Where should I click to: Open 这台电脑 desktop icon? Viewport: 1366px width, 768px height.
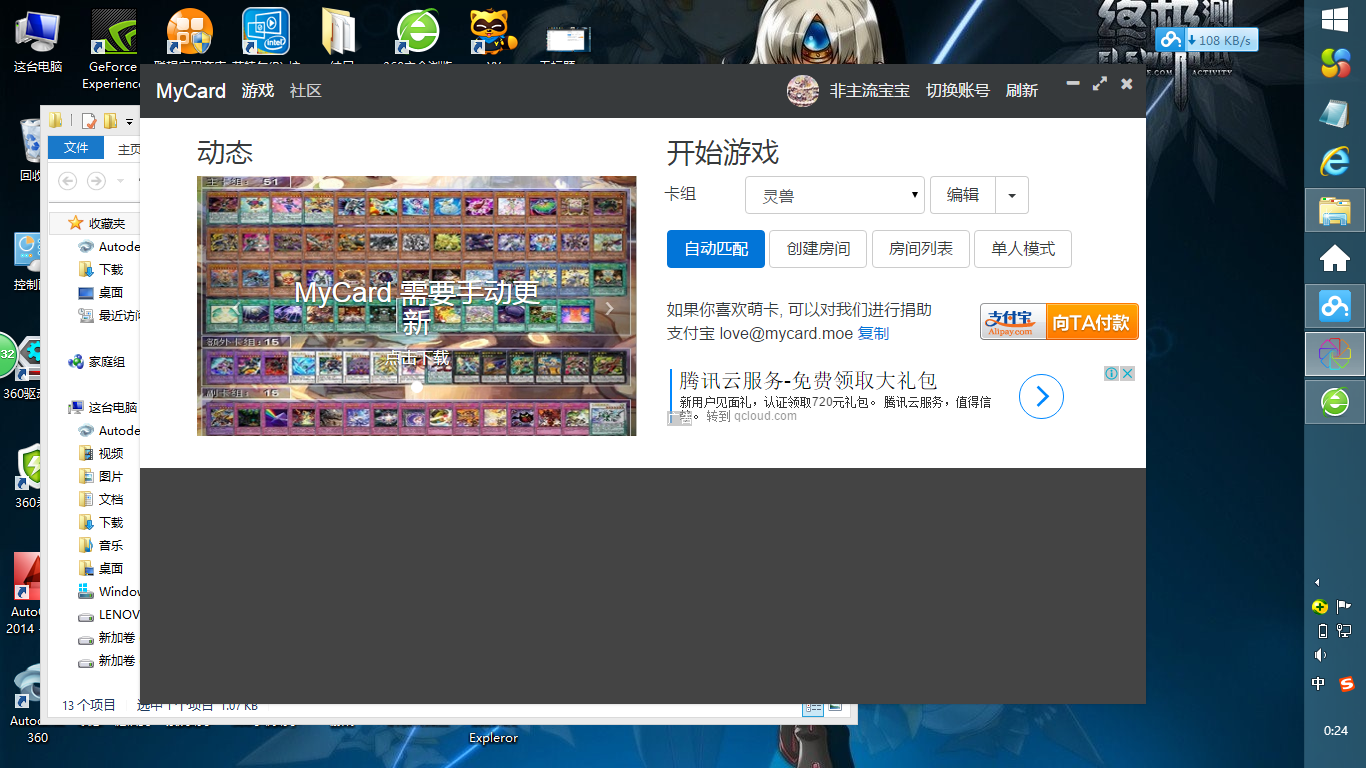pyautogui.click(x=38, y=42)
